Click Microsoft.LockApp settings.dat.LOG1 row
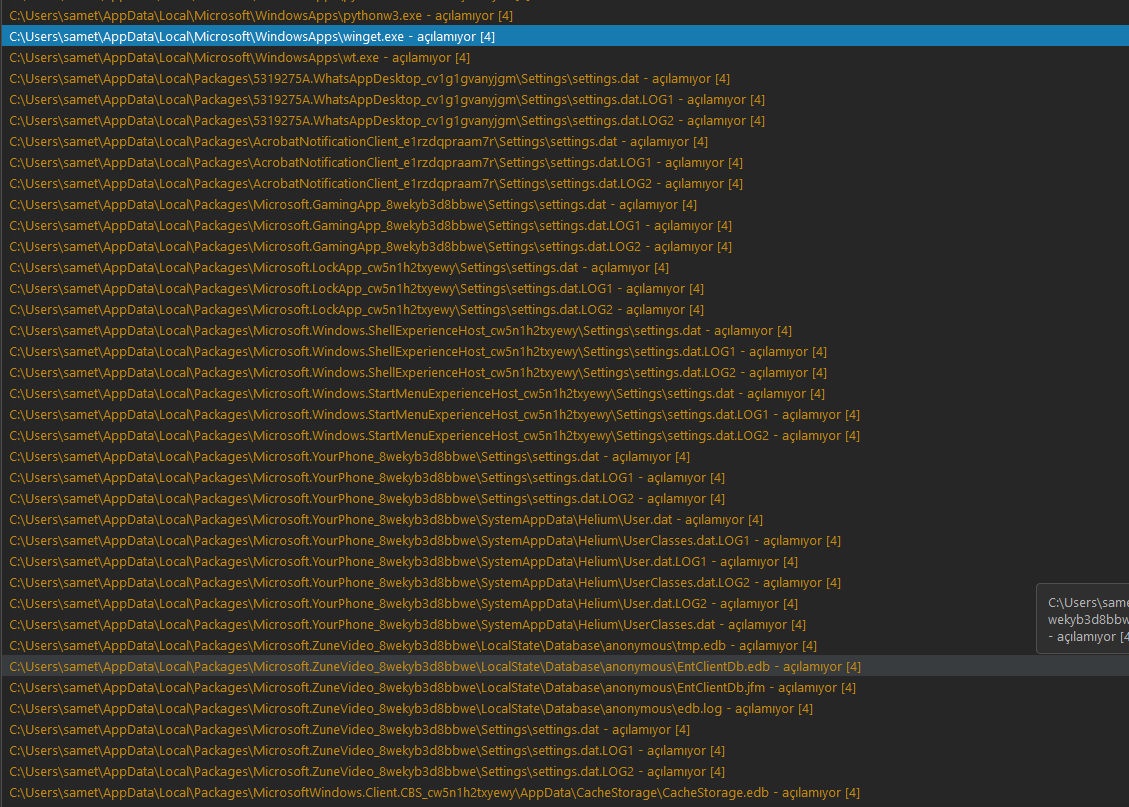This screenshot has height=807, width=1129. [x=564, y=289]
